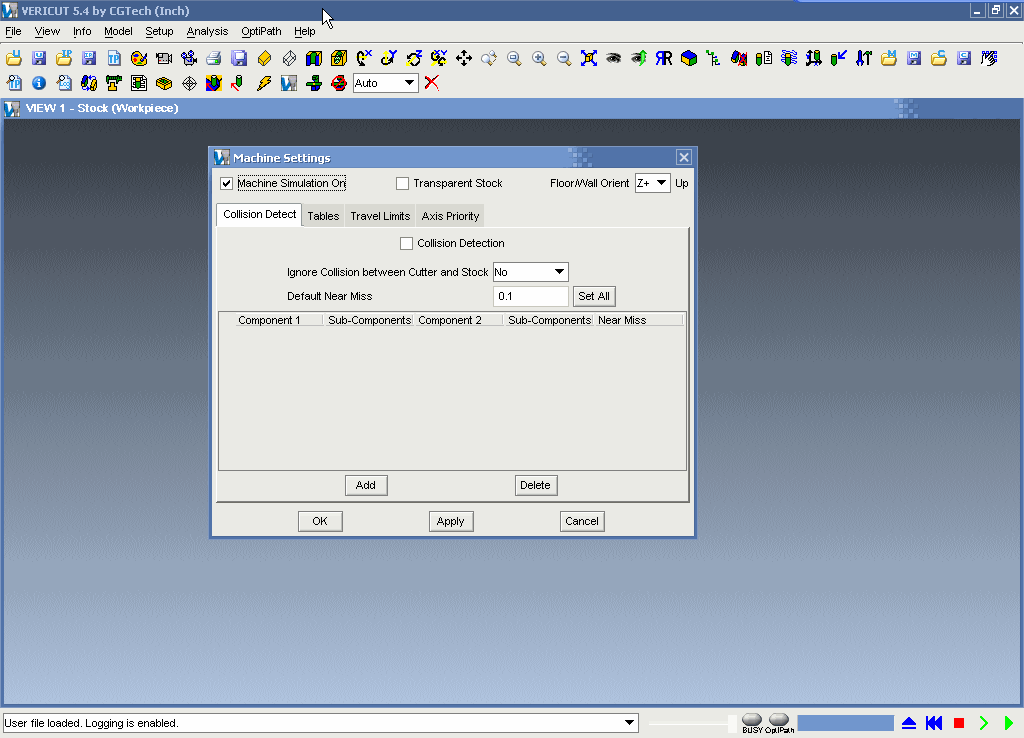1024x738 pixels.
Task: Open the Setup menu
Action: pos(159,31)
